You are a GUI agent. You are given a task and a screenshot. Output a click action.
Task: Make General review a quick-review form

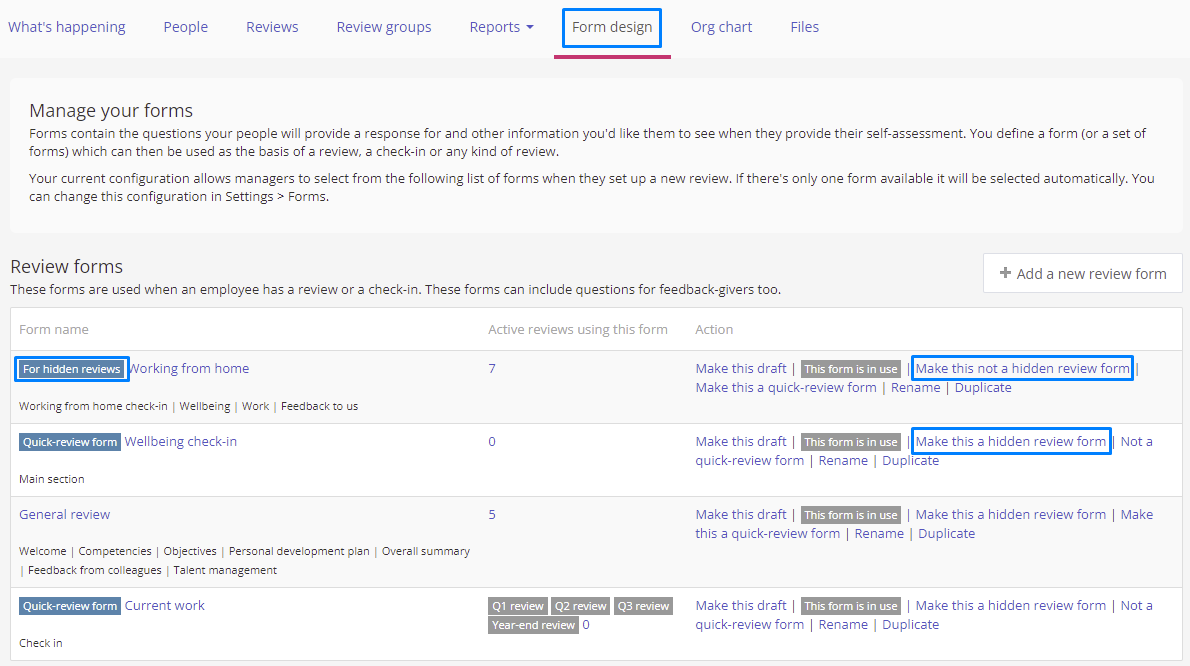(767, 533)
